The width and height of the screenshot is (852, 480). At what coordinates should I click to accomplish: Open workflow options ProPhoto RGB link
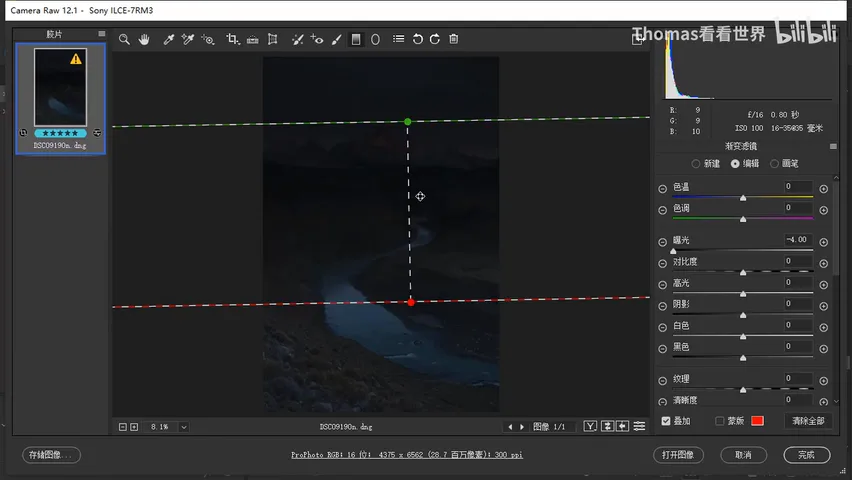[x=406, y=455]
